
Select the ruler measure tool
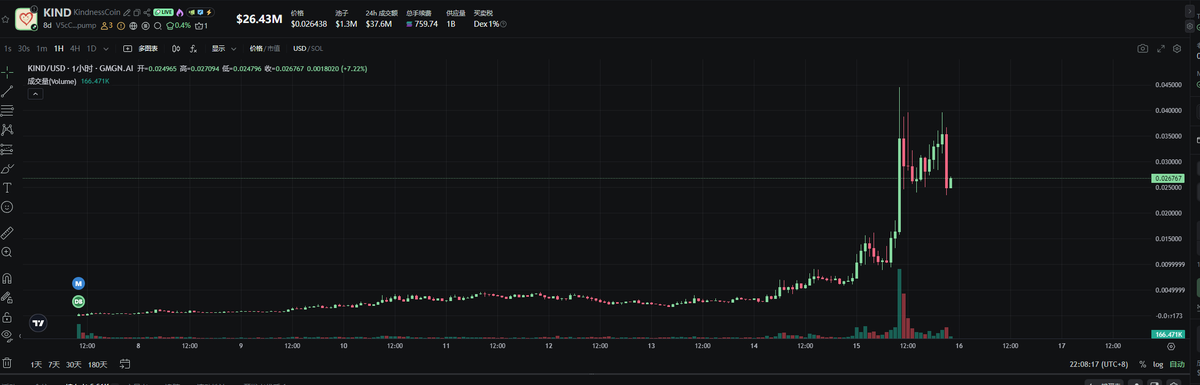(x=7, y=232)
